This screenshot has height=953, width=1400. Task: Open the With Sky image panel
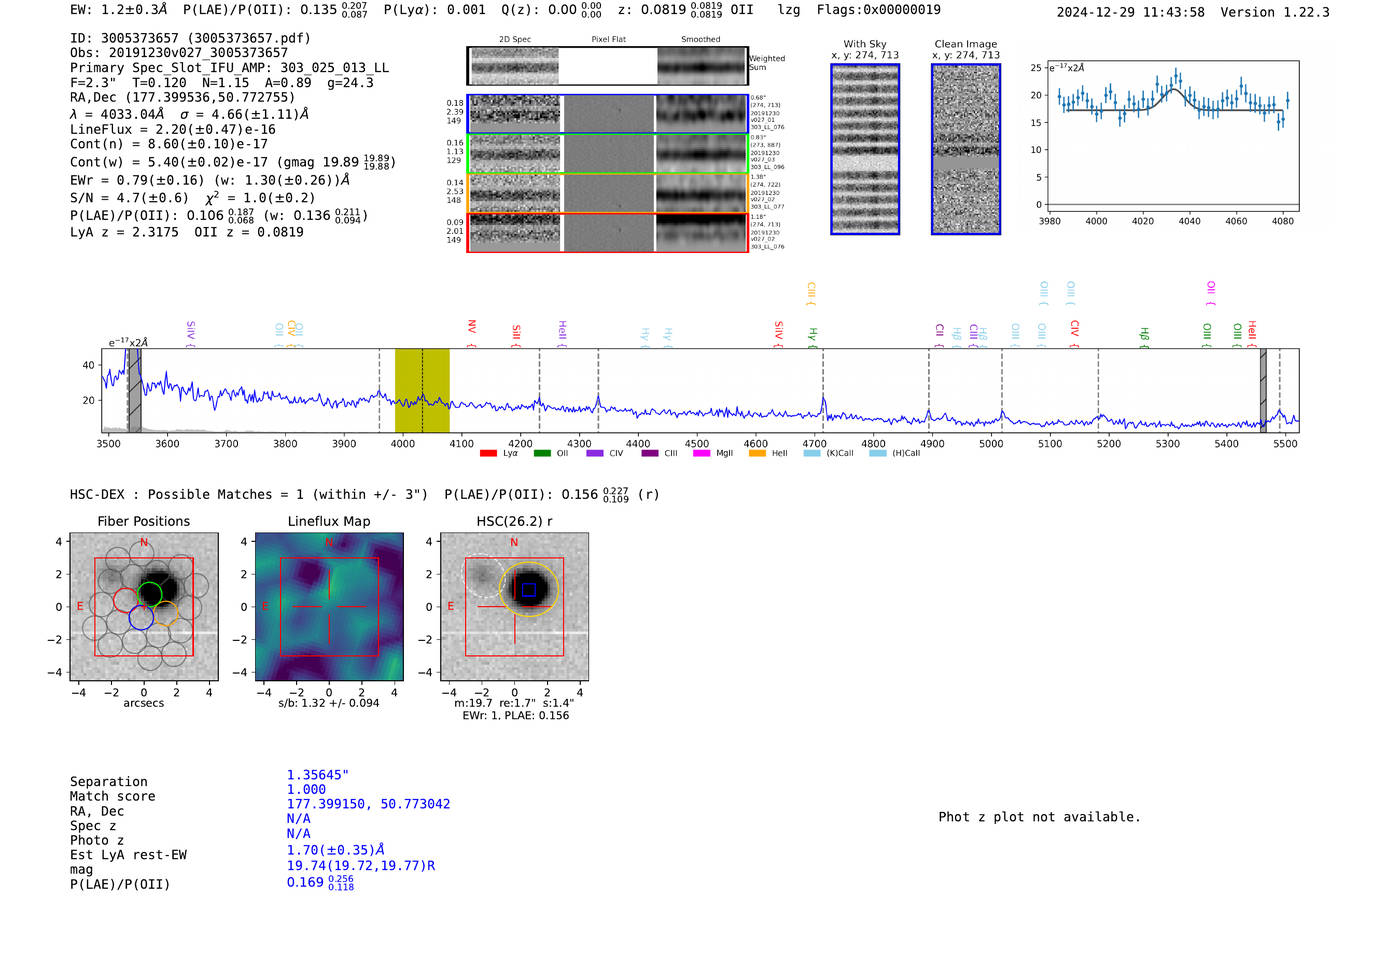tap(865, 149)
